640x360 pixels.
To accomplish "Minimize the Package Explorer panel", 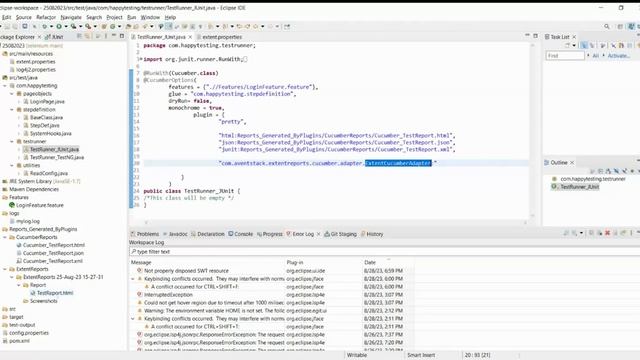I will click(x=114, y=36).
